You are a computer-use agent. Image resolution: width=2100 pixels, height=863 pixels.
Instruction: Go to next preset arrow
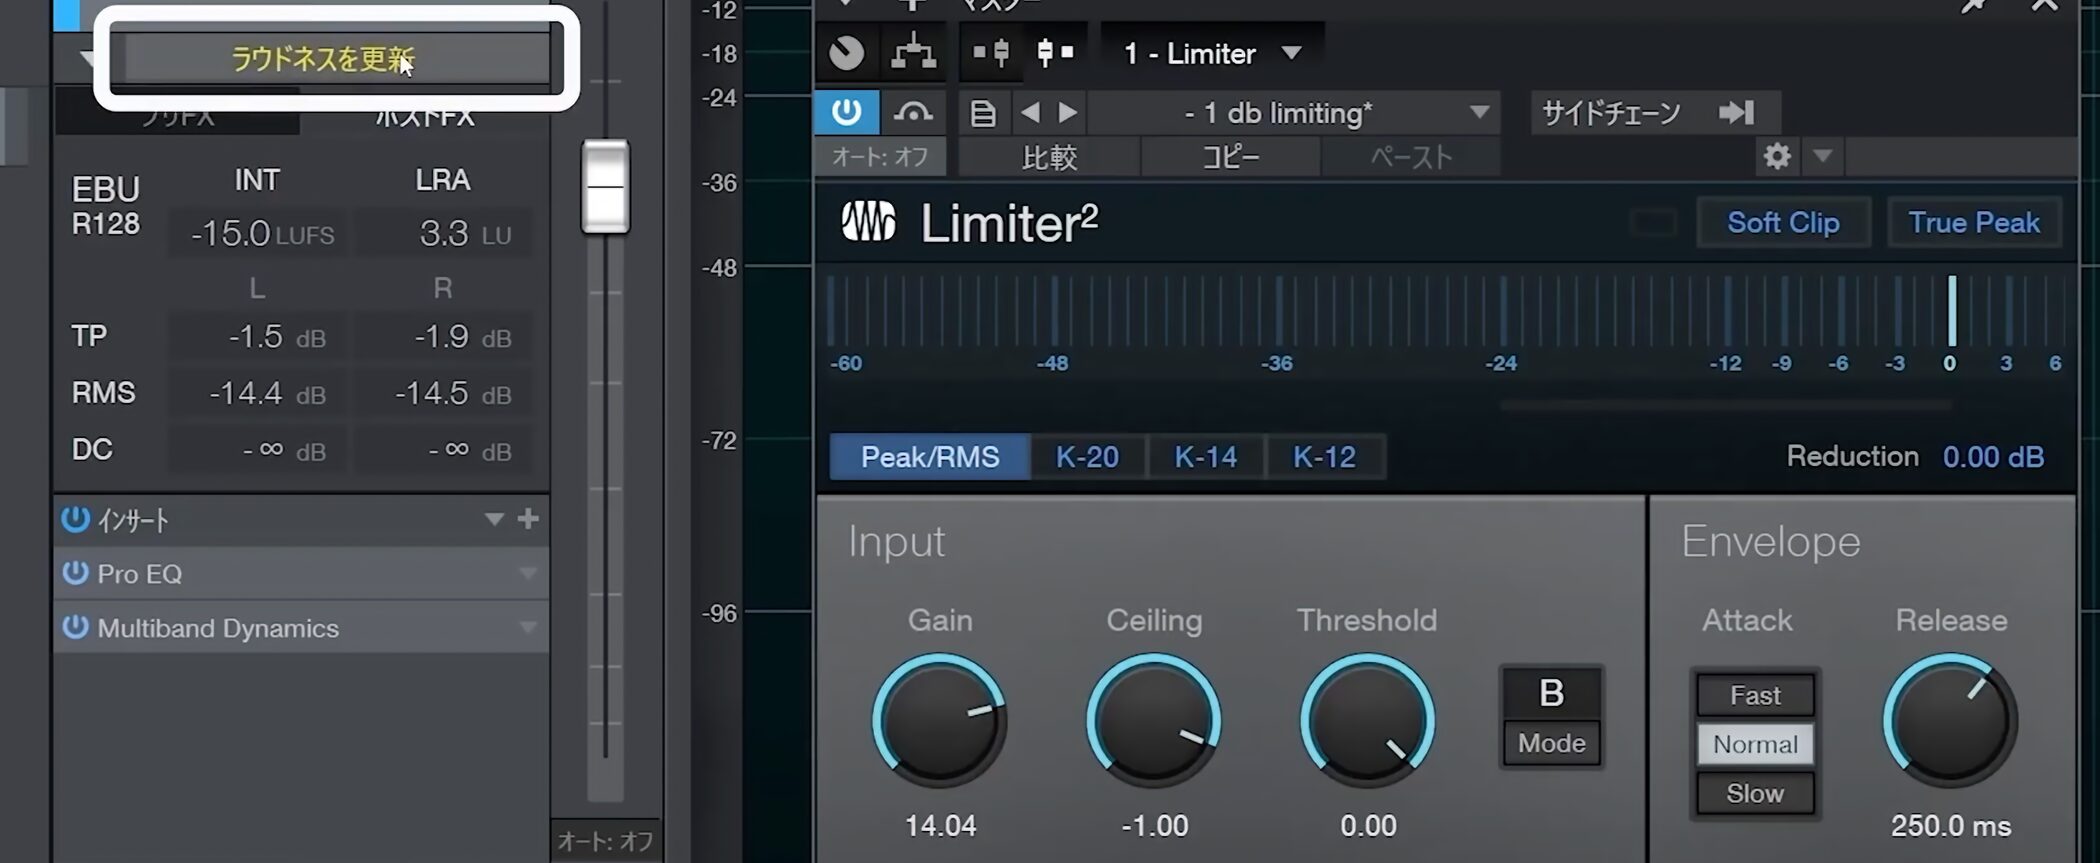coord(1068,113)
